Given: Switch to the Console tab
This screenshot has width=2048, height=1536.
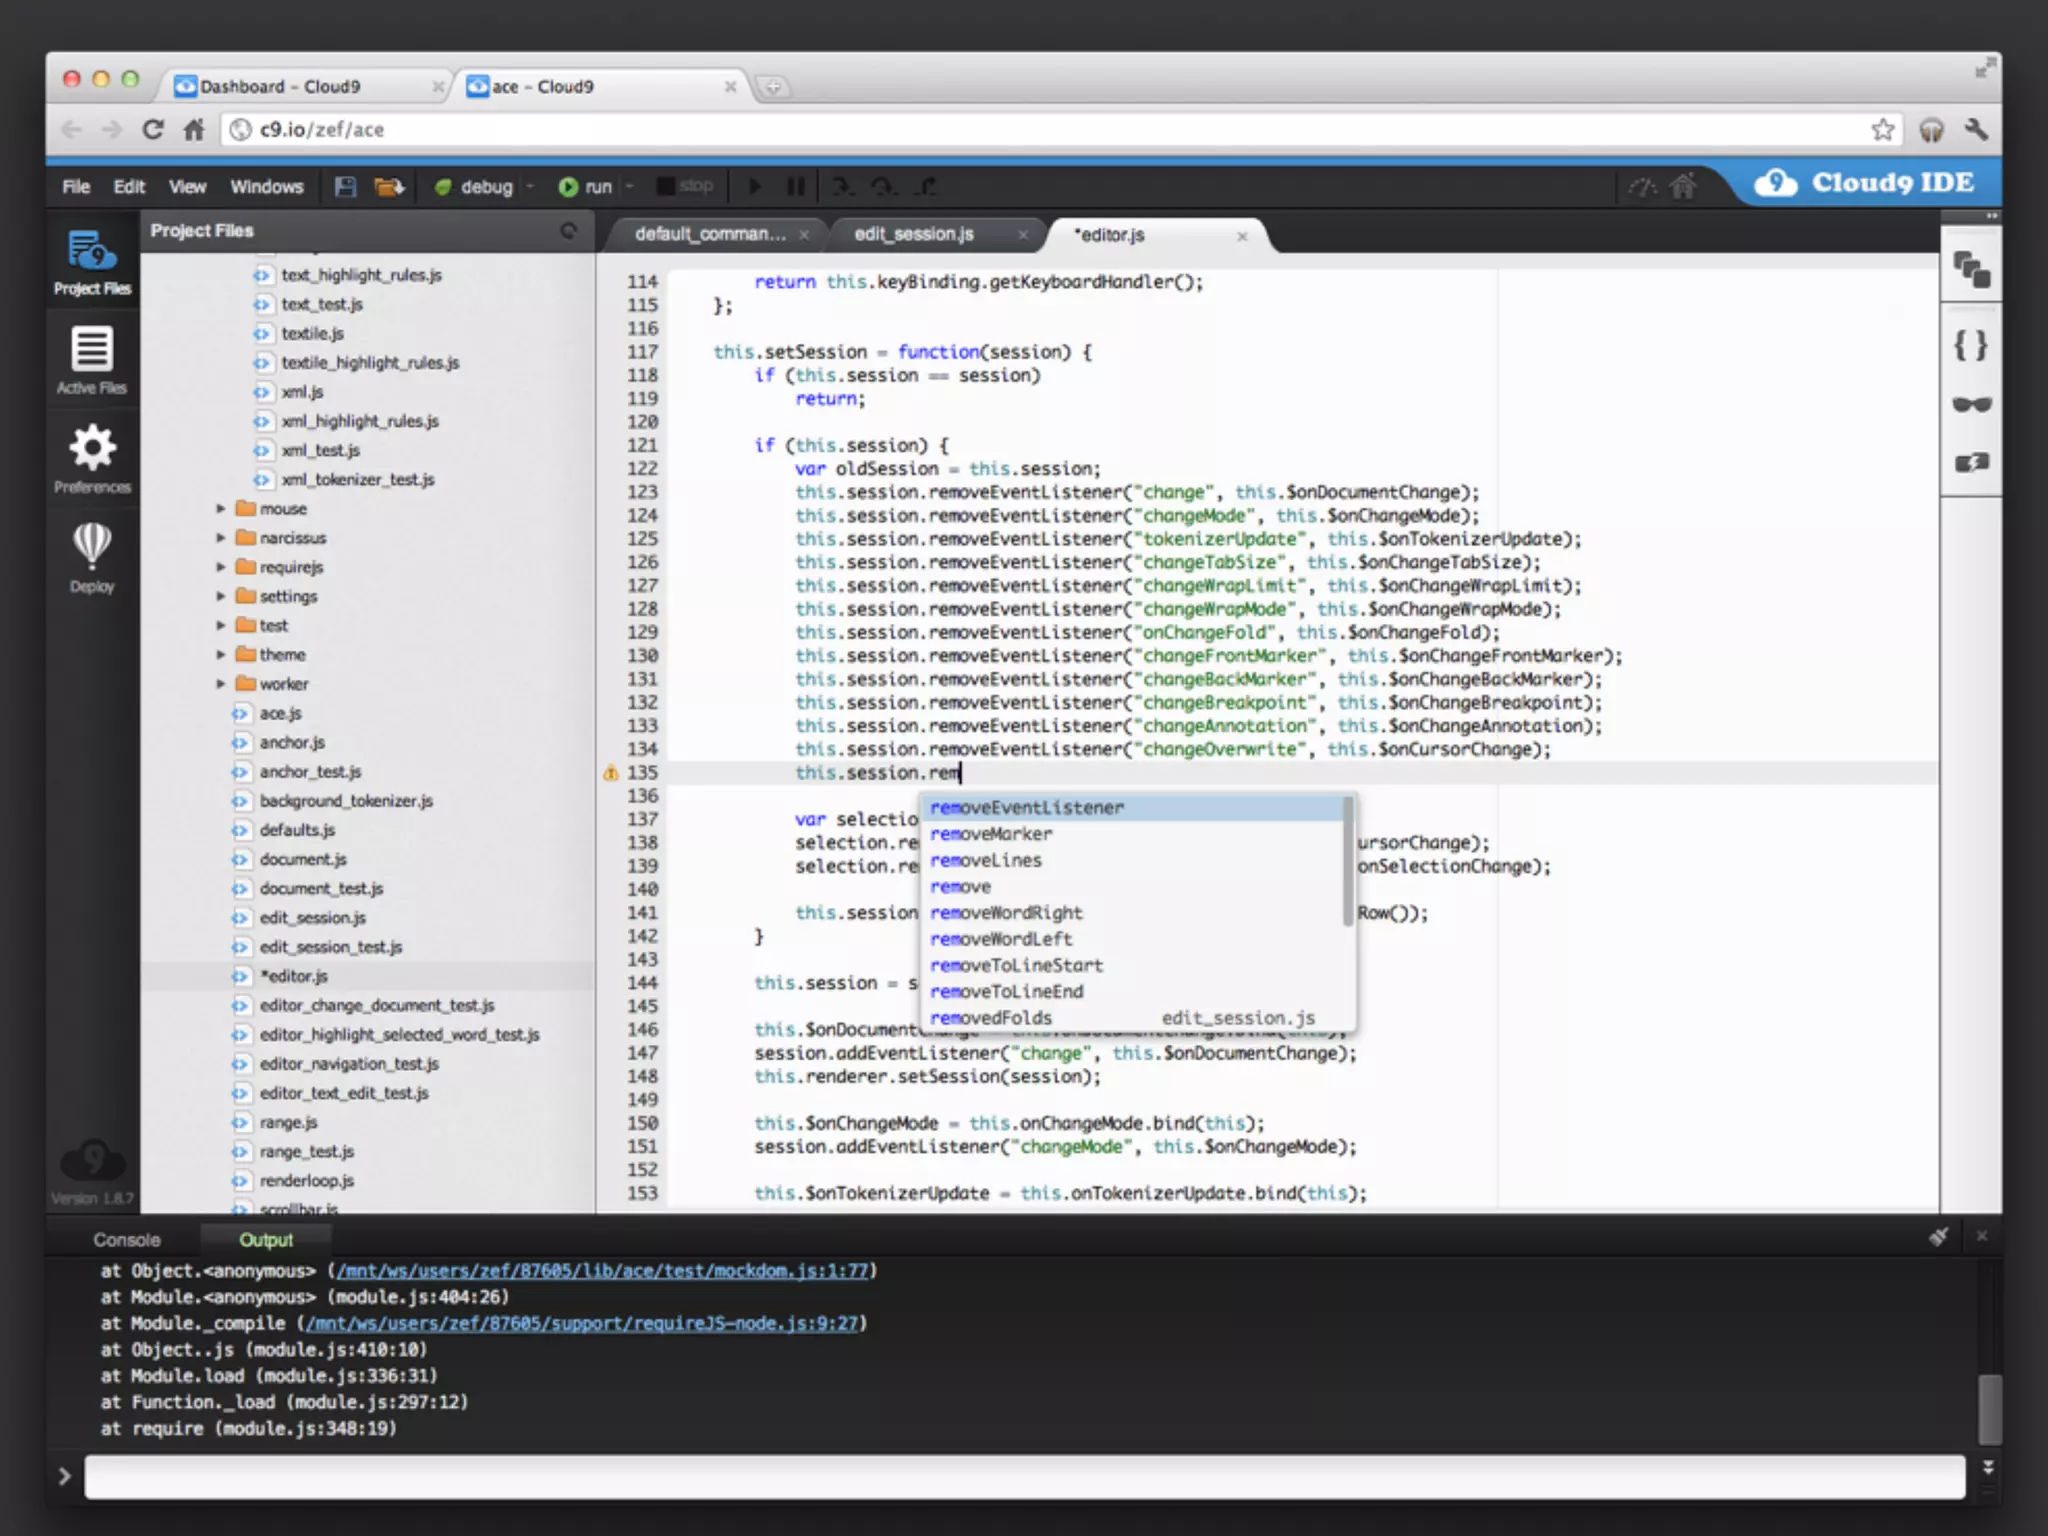Looking at the screenshot, I should (x=127, y=1240).
